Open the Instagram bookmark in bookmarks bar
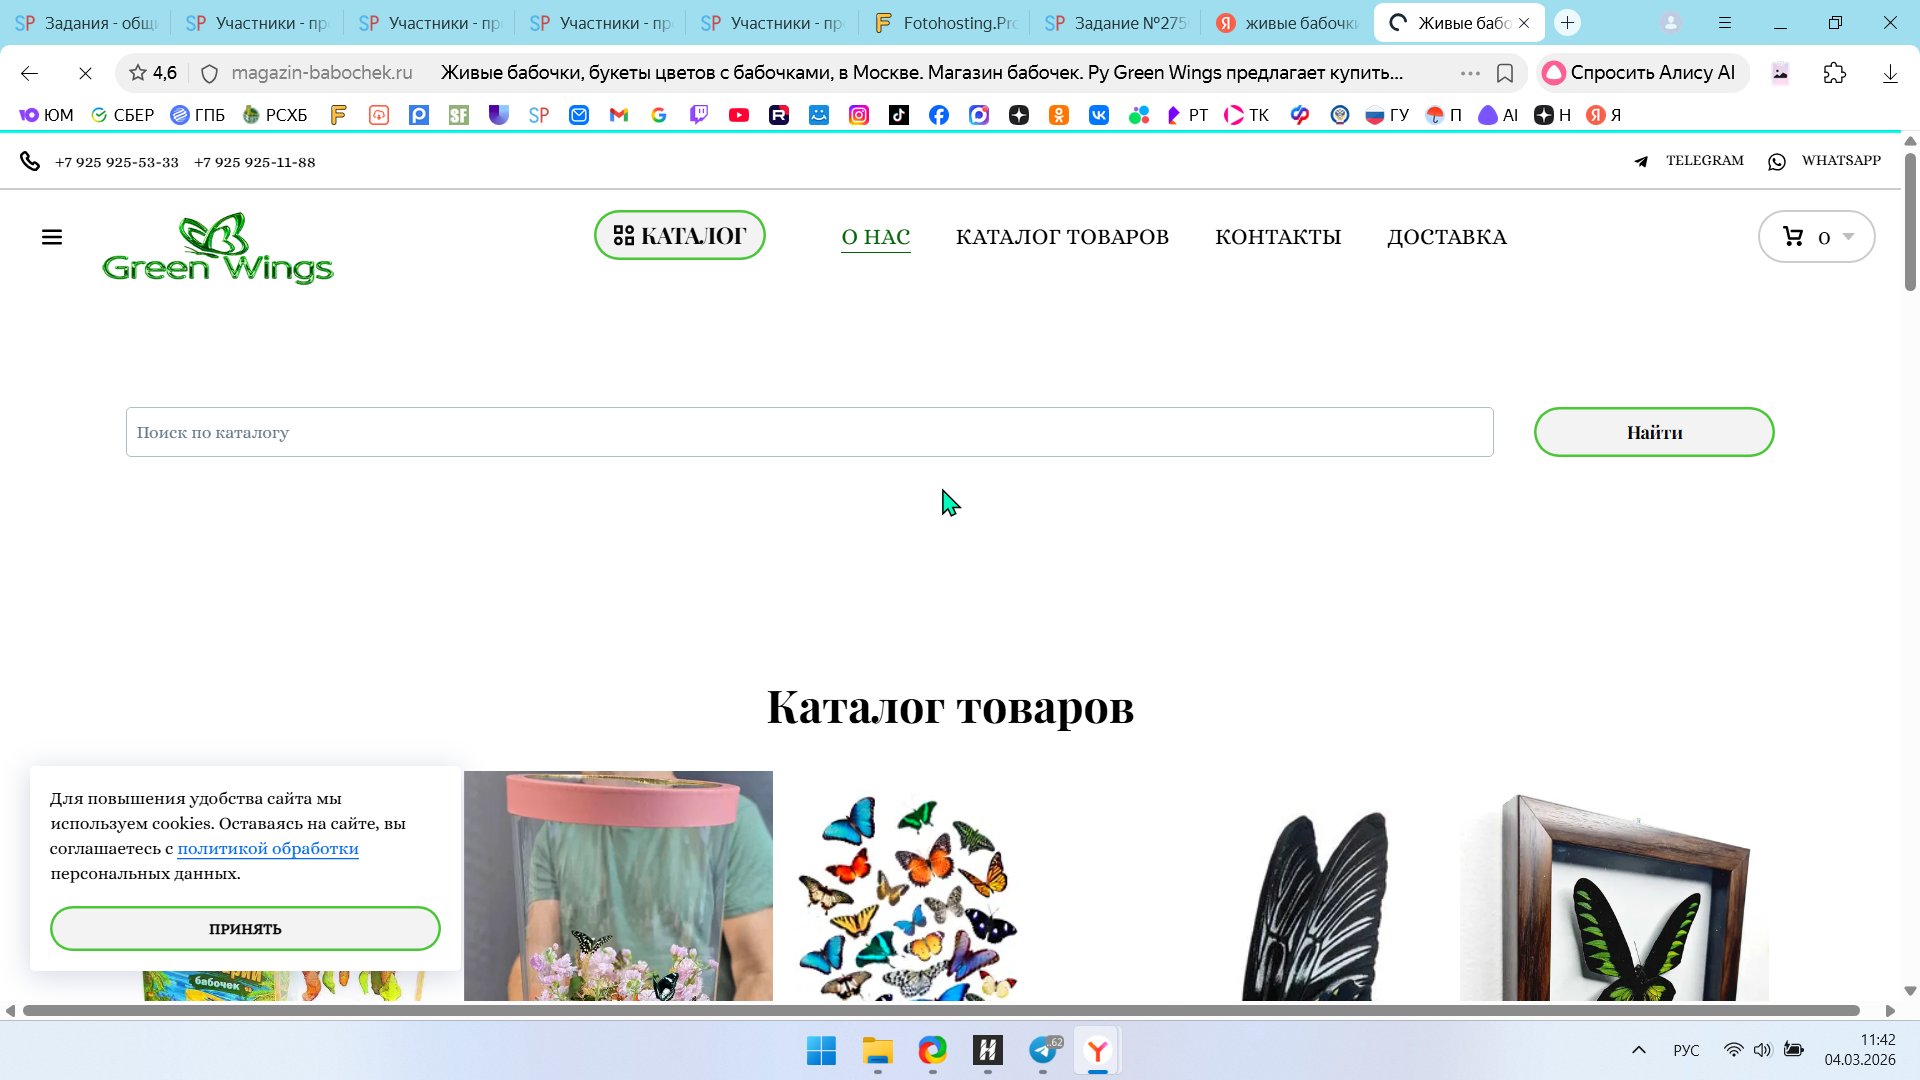The height and width of the screenshot is (1080, 1920). pos(859,115)
